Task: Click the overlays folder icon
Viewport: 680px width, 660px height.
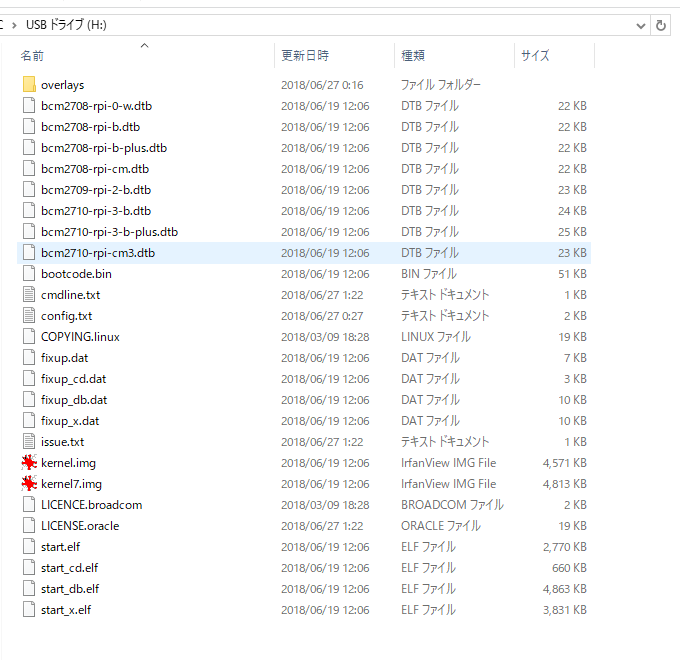Action: coord(29,85)
